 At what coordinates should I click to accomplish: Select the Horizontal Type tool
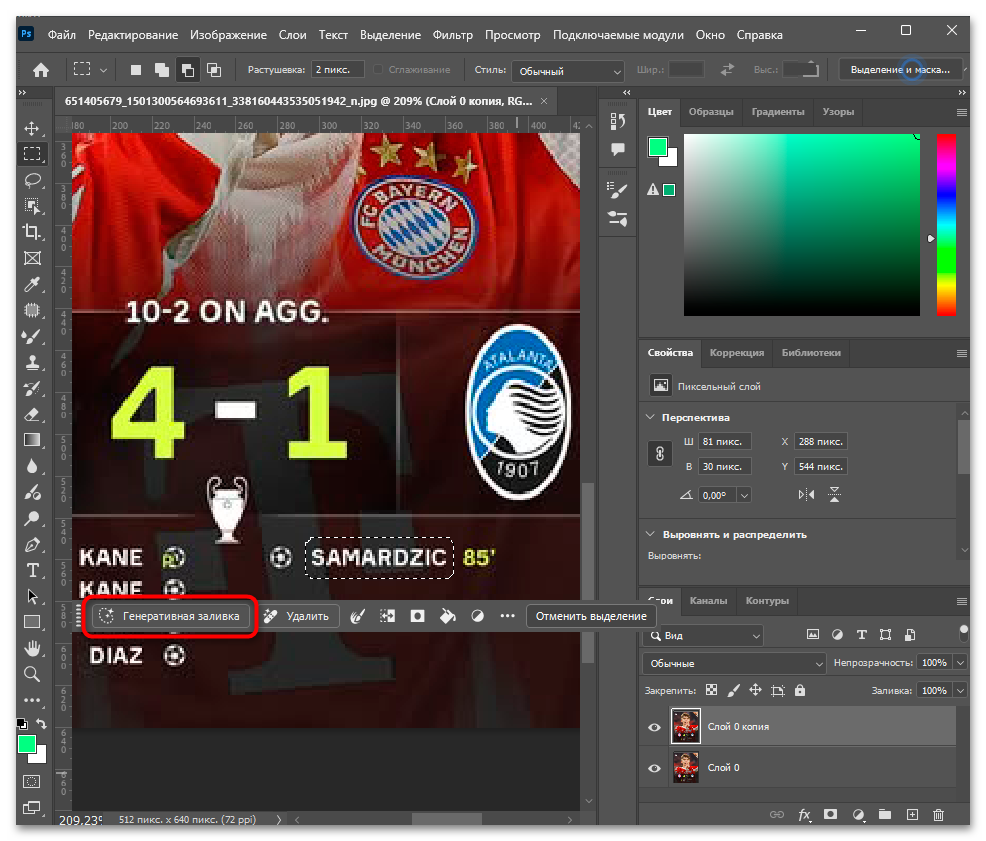point(32,571)
